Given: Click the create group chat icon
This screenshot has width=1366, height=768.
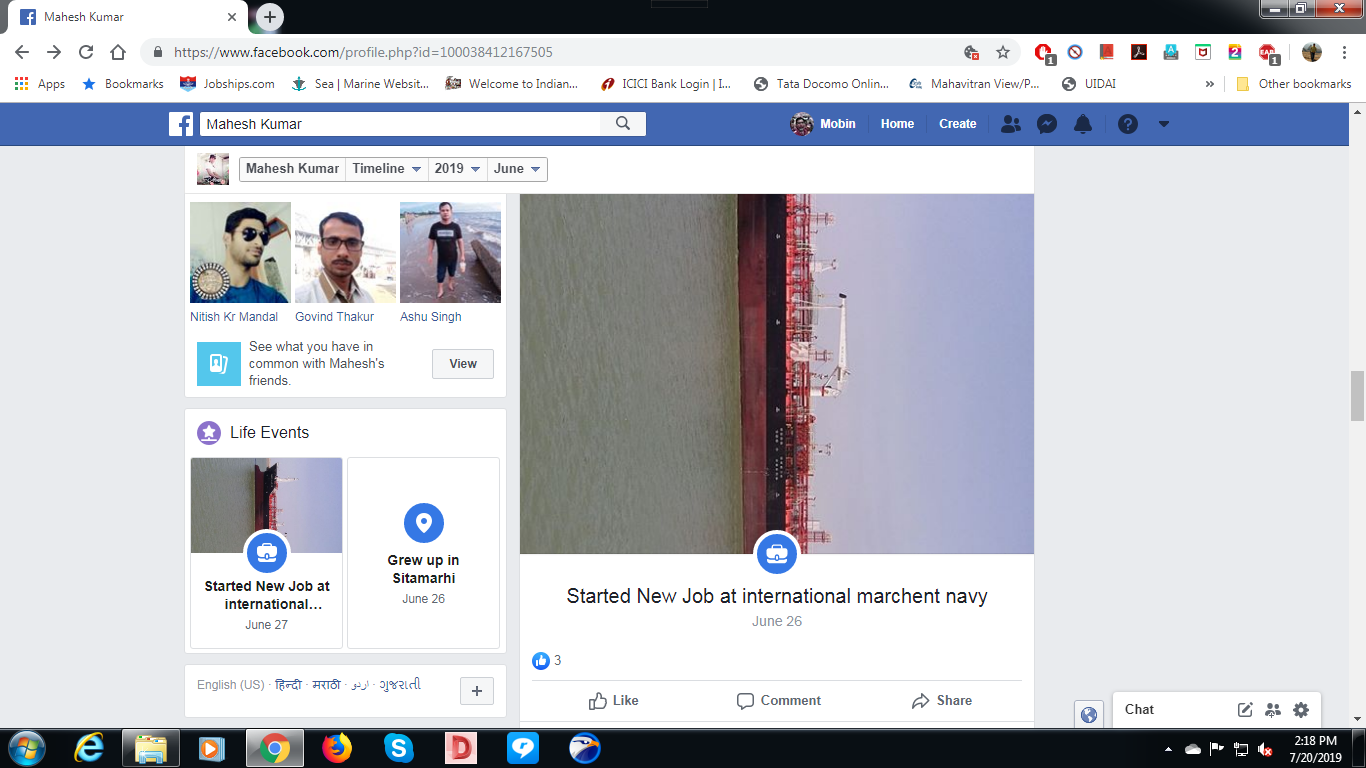Looking at the screenshot, I should 1273,710.
